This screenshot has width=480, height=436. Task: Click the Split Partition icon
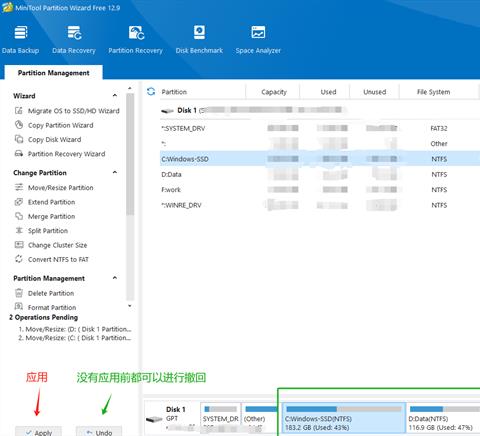pyautogui.click(x=19, y=230)
